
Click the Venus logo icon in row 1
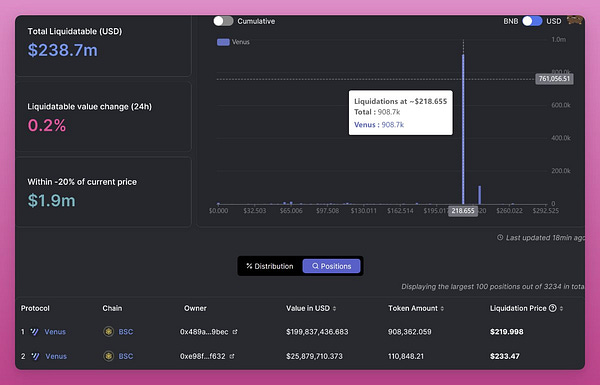coord(34,332)
